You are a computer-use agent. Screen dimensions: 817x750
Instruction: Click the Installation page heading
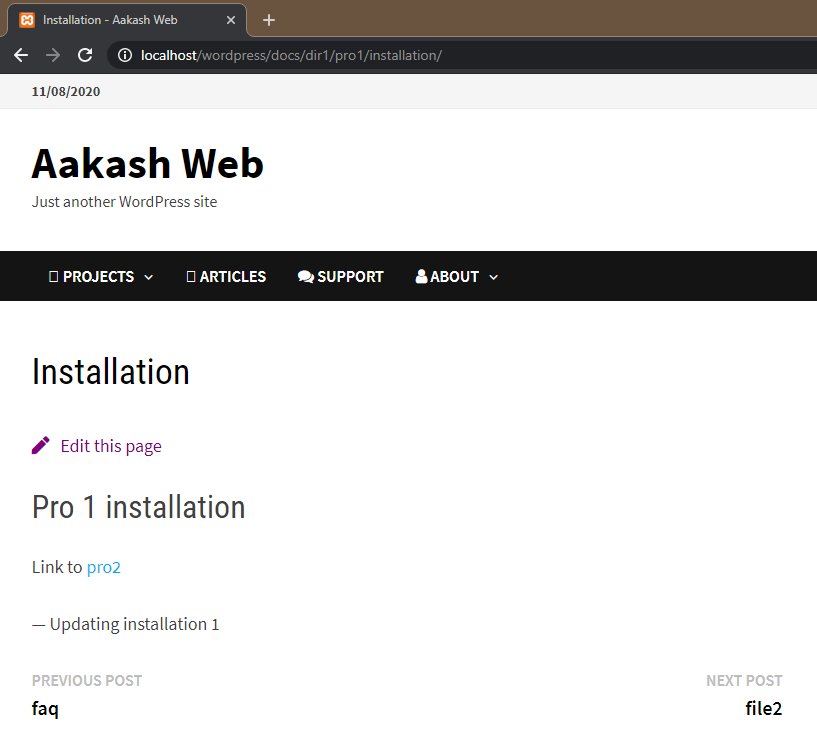(110, 372)
